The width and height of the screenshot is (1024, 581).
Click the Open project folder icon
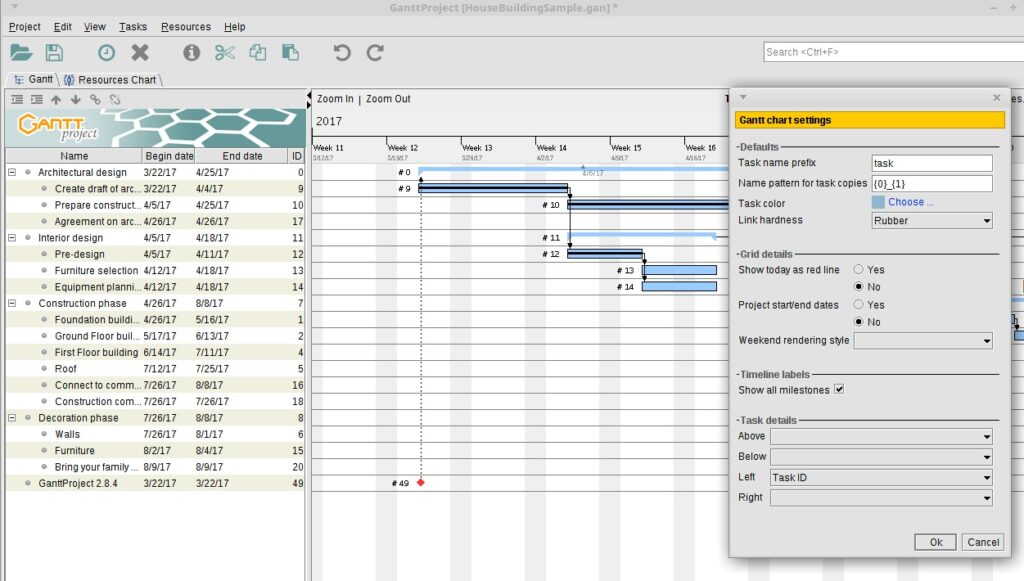pos(21,52)
